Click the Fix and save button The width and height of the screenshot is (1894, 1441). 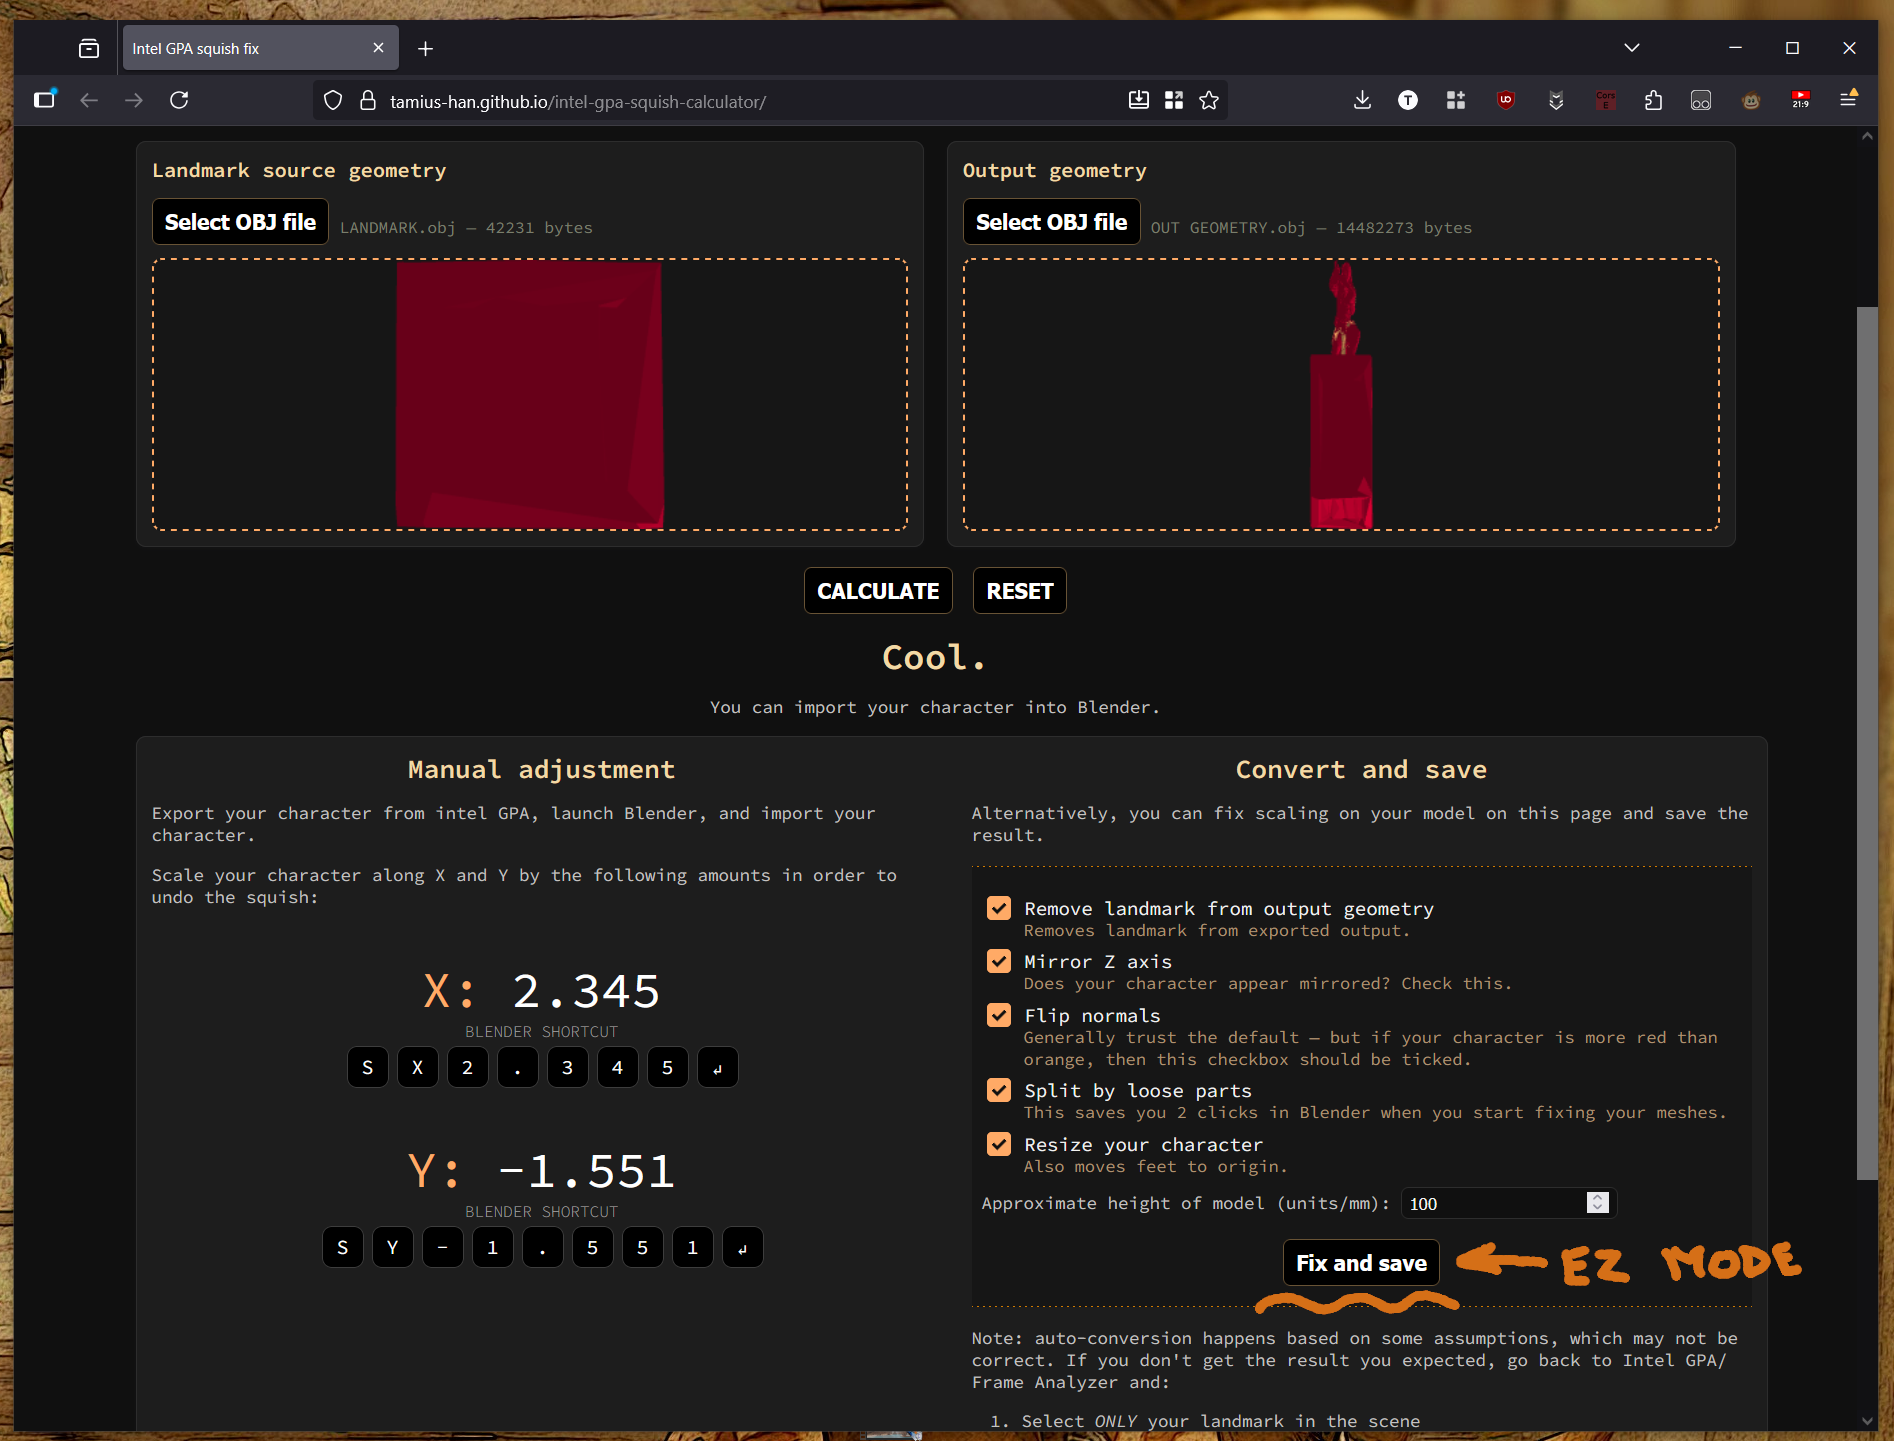click(1361, 1263)
